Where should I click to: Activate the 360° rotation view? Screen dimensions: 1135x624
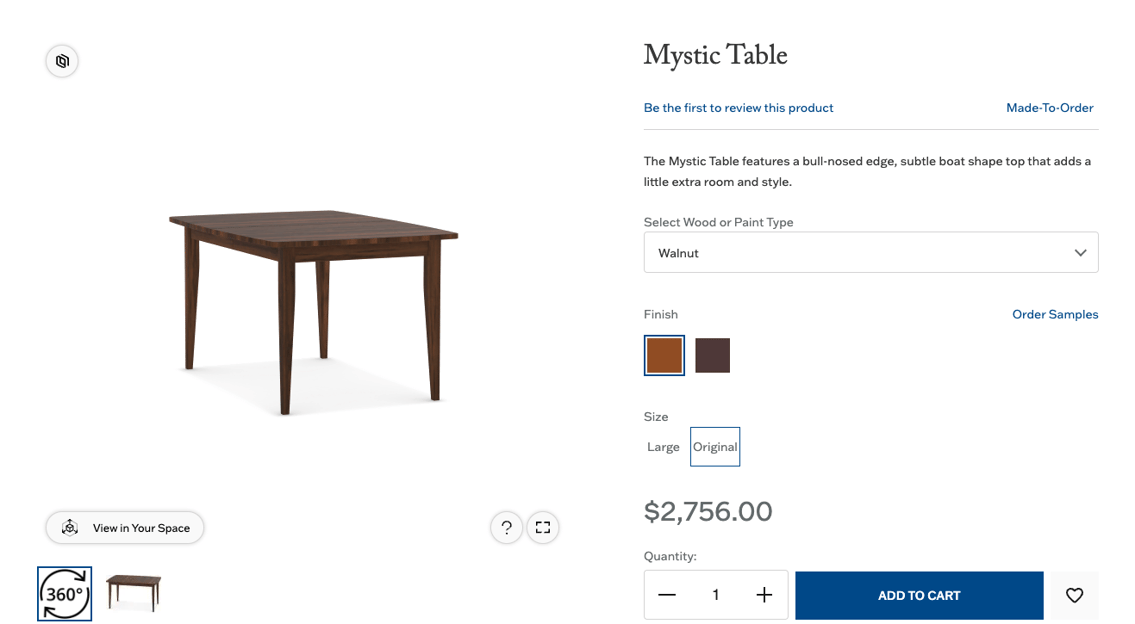point(63,593)
